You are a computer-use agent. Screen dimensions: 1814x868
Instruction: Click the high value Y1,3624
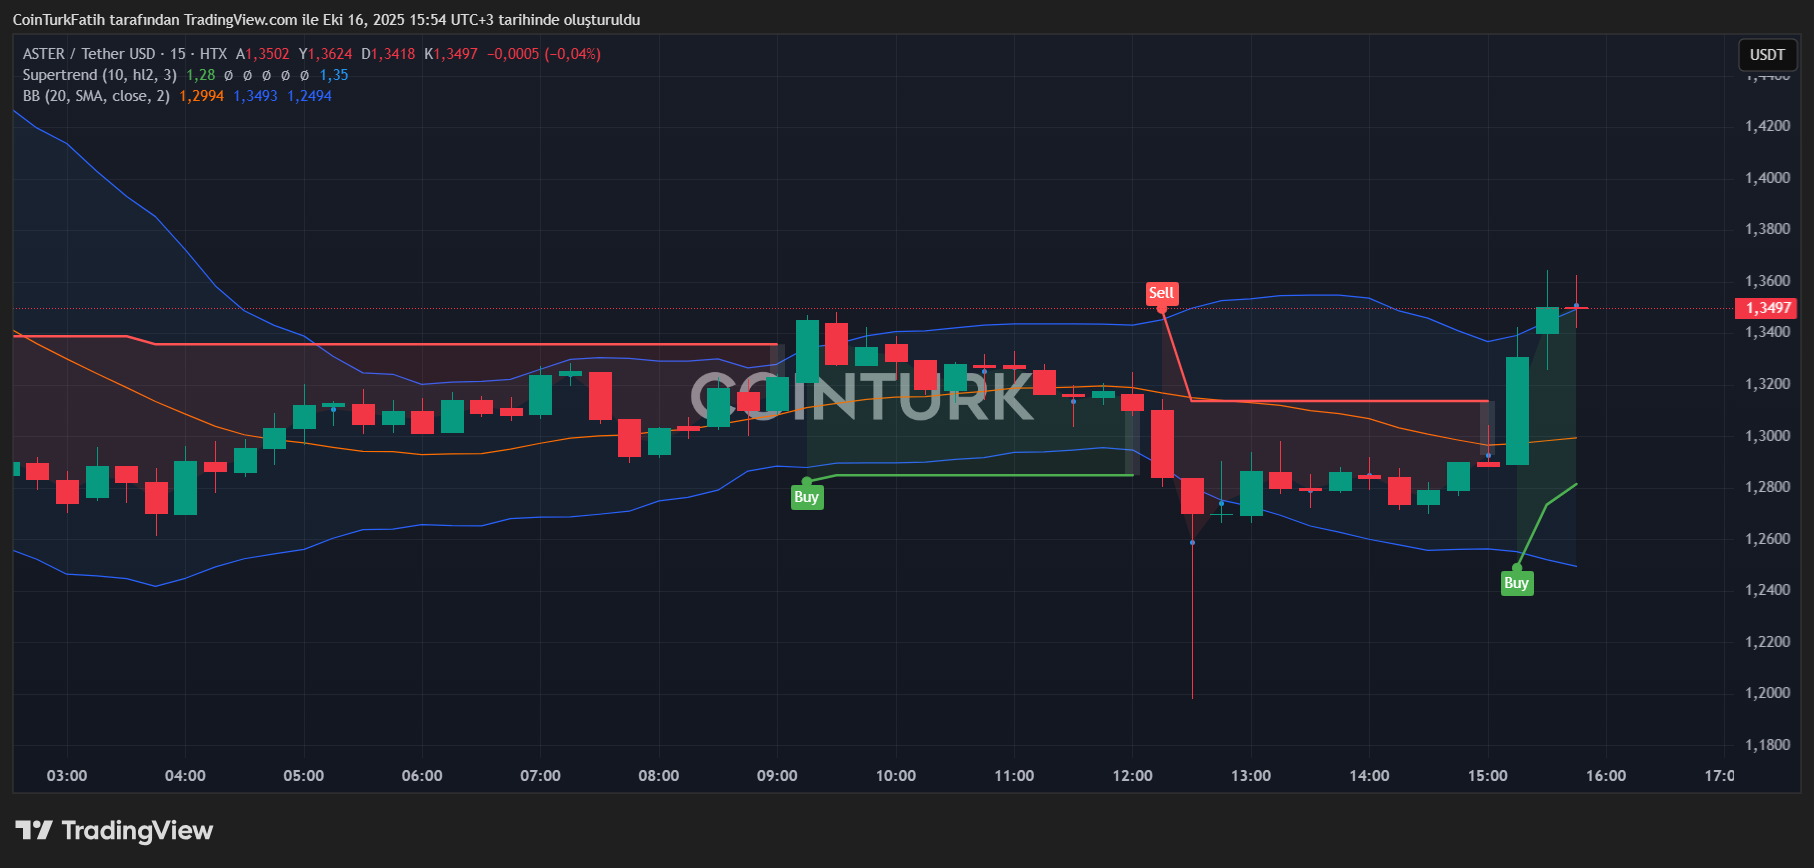tap(326, 54)
